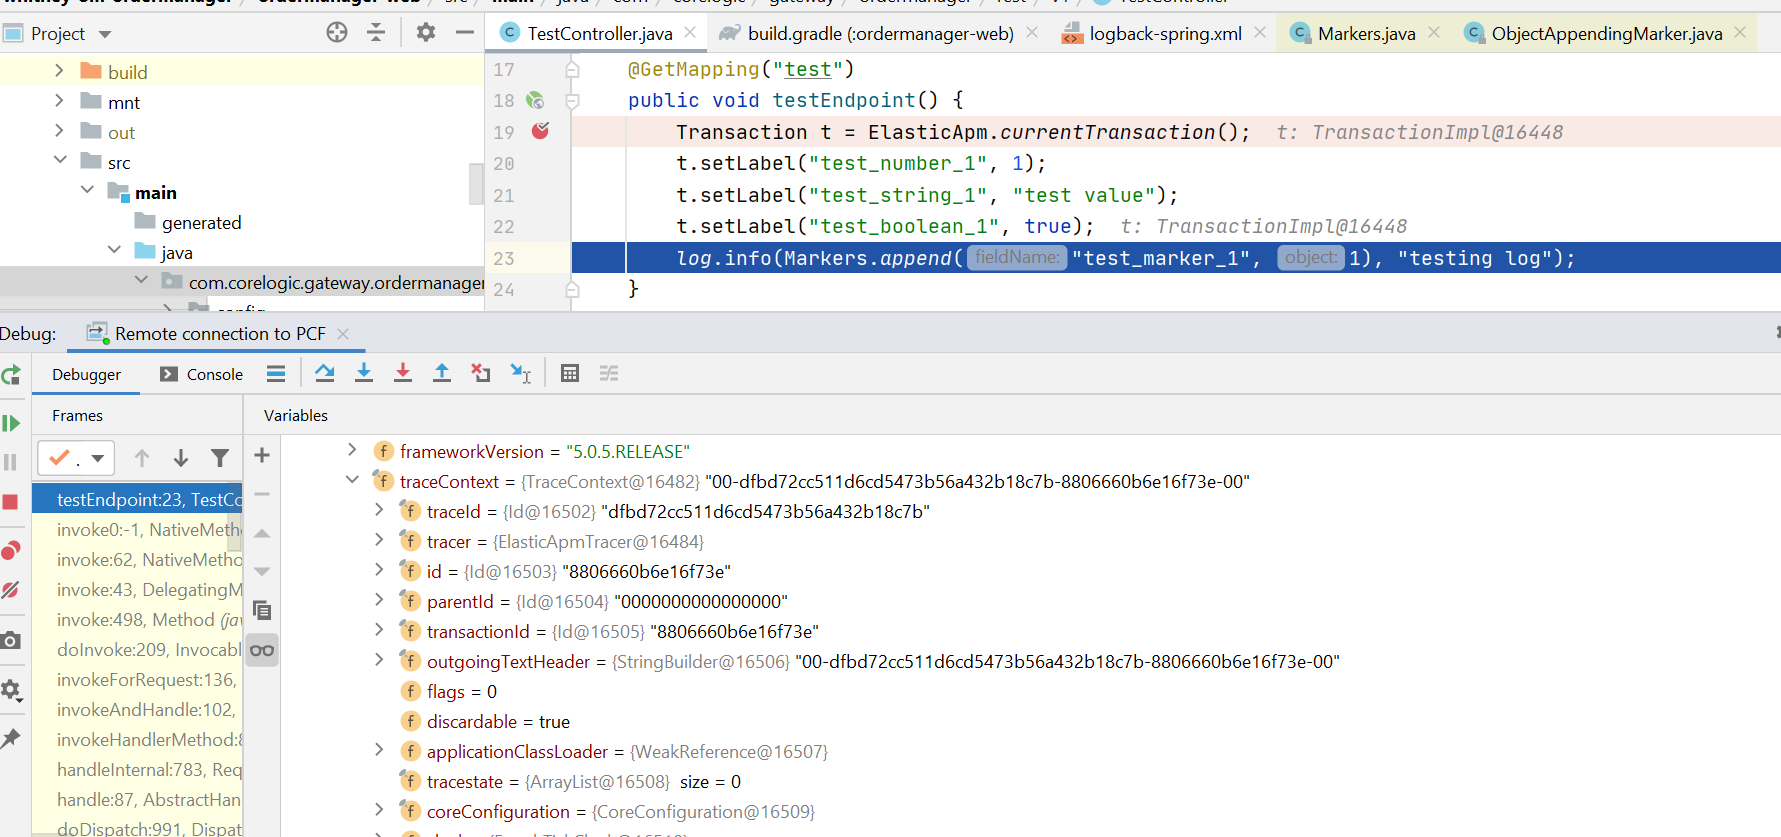Collapse the main folder
This screenshot has height=837, width=1781.
tap(87, 190)
